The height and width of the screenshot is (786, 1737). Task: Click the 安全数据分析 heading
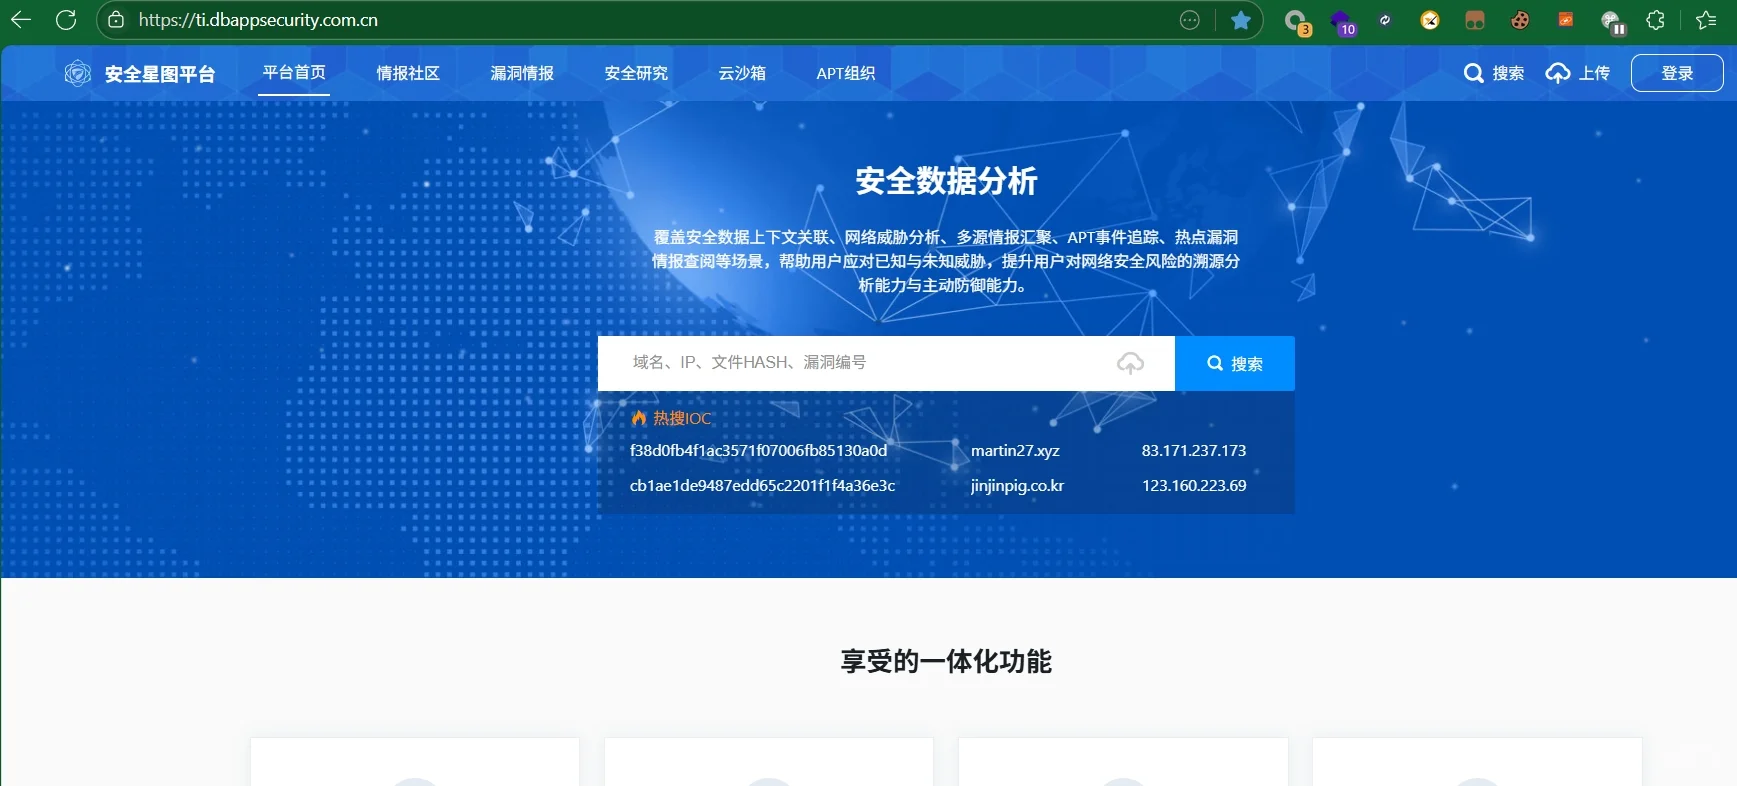(946, 181)
